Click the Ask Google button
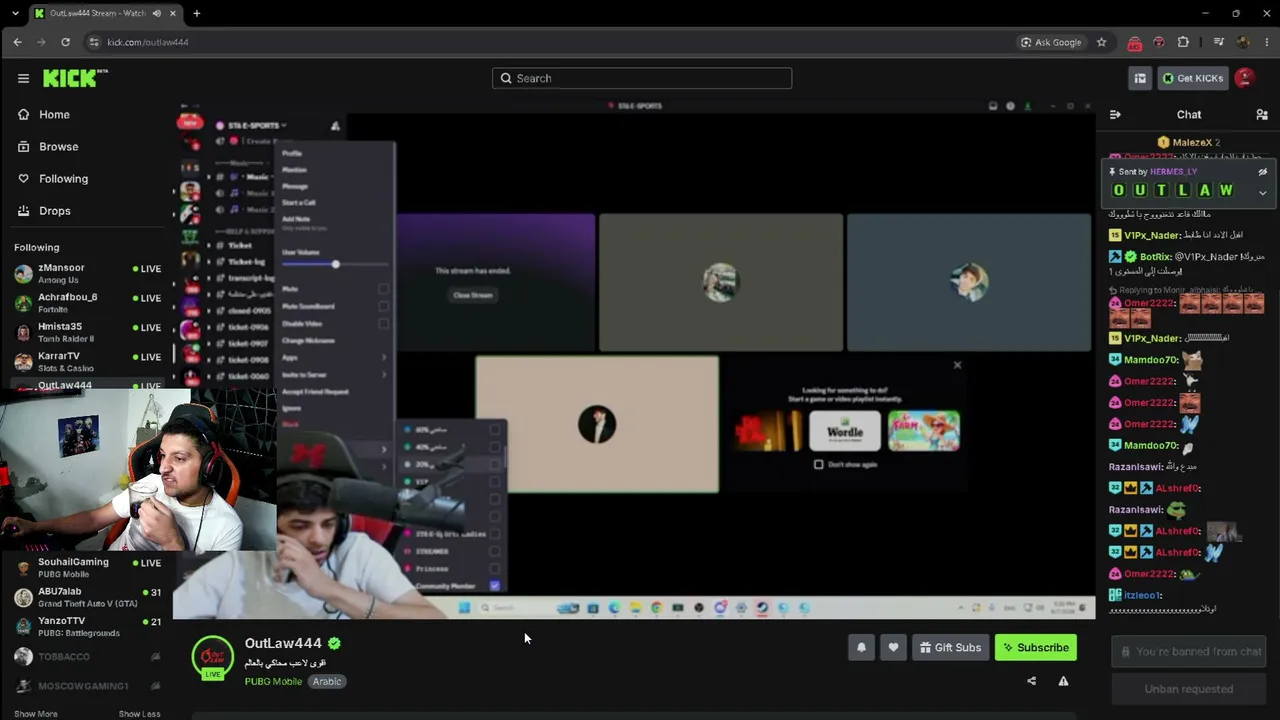Viewport: 1280px width, 720px height. pos(1051,42)
